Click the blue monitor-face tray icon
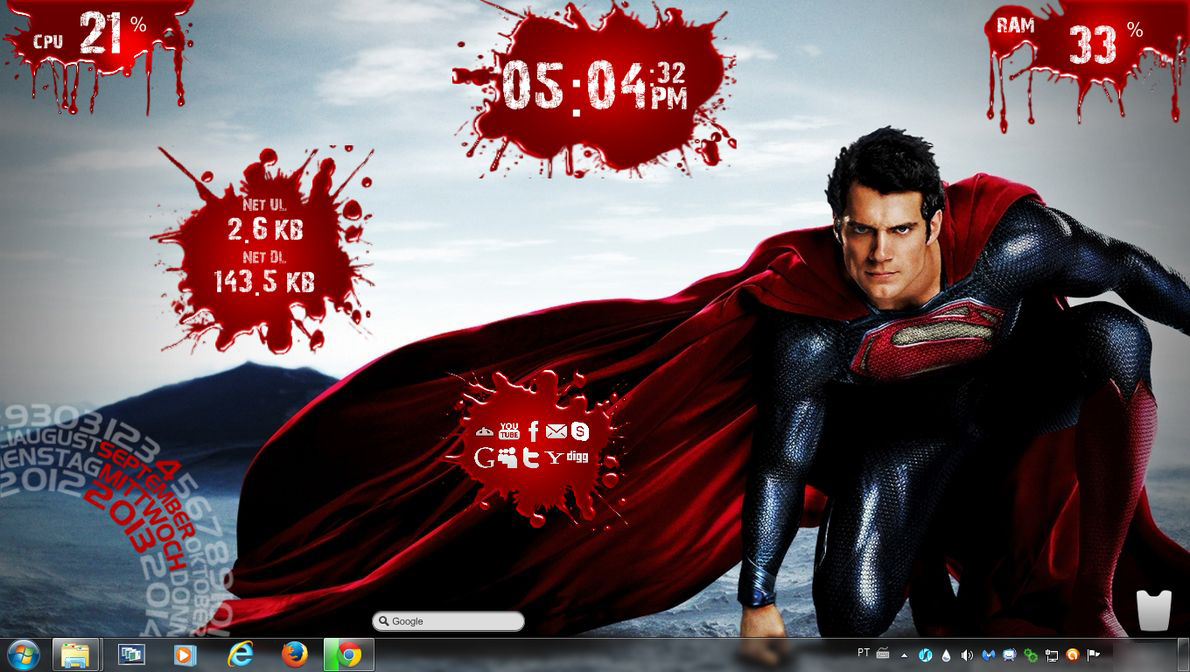The image size is (1190, 672). coord(1009,655)
